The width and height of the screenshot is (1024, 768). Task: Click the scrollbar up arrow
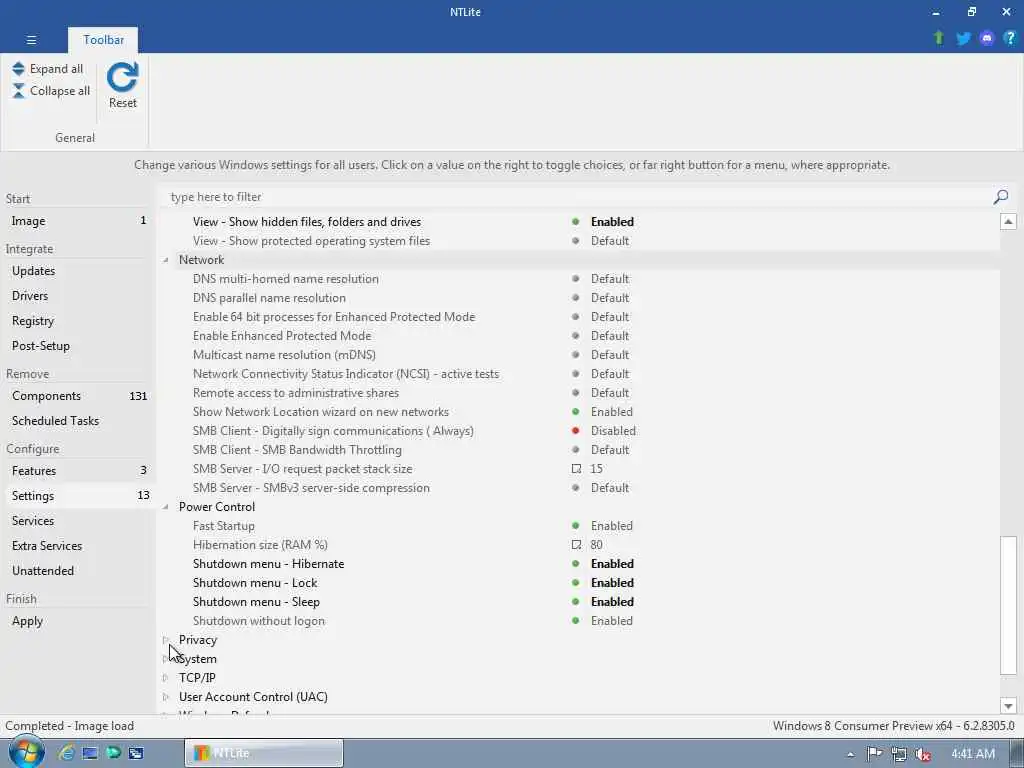point(1008,222)
